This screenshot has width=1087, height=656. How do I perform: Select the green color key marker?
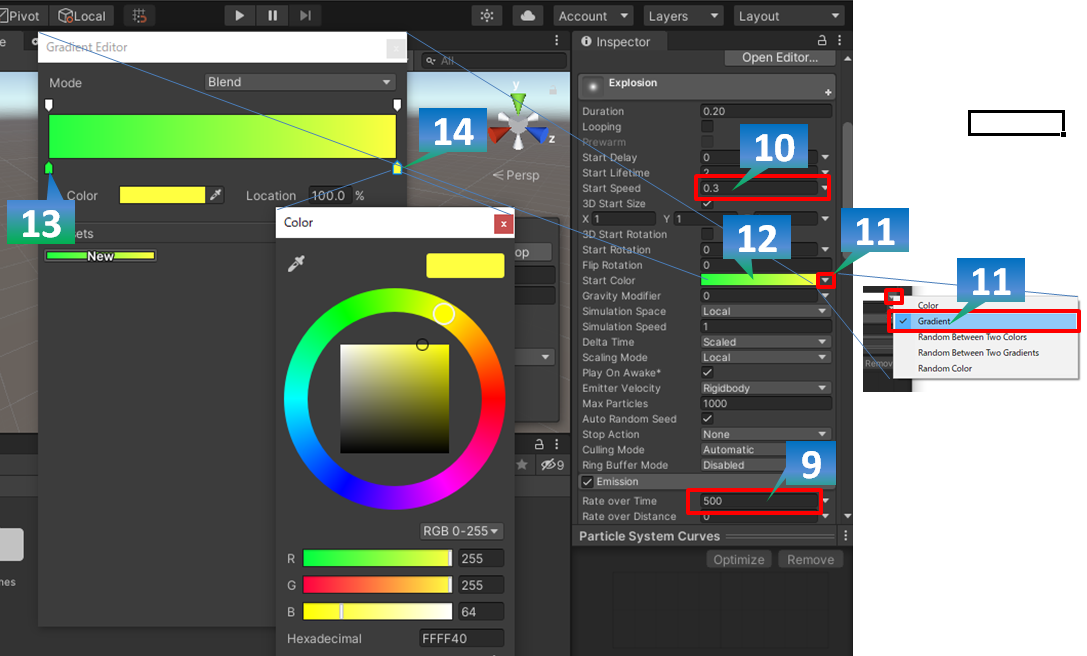coord(49,168)
